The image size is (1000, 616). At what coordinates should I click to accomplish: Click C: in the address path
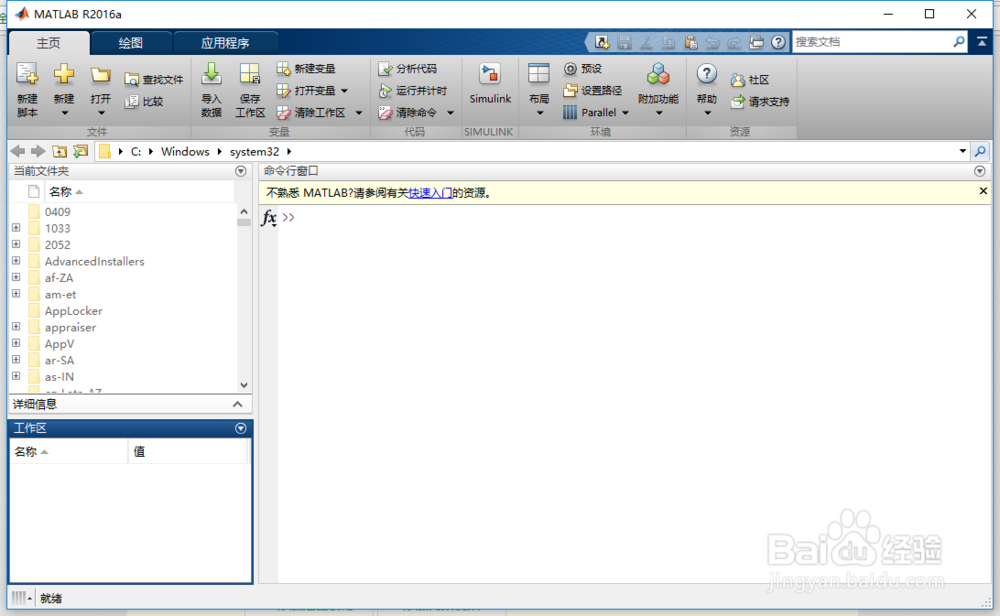coord(136,151)
